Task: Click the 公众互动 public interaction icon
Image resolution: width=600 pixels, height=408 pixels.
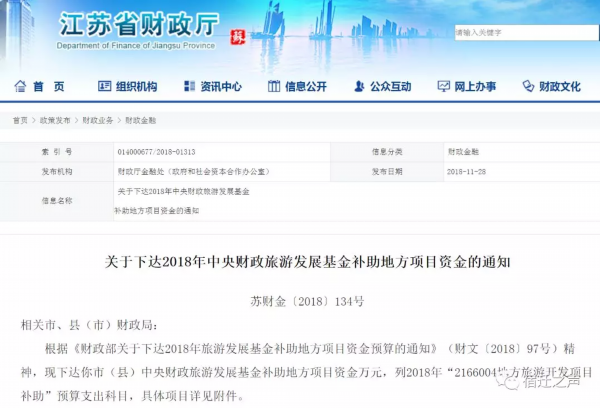Action: (x=357, y=87)
